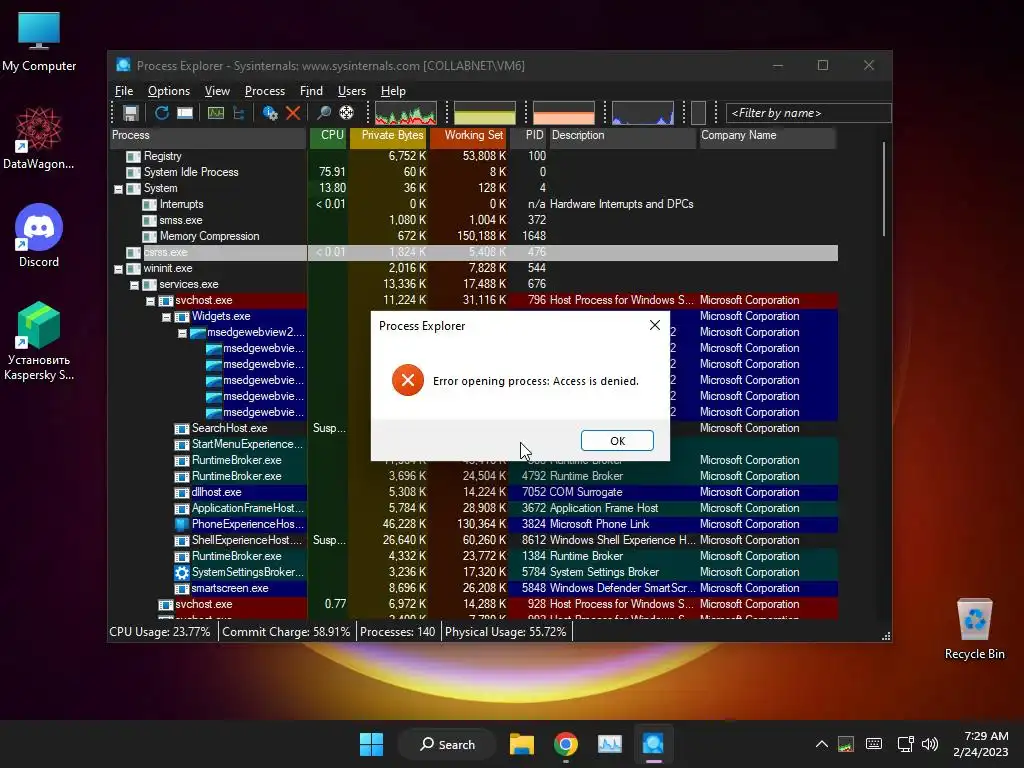The image size is (1024, 768).
Task: Open the Options menu
Action: (x=168, y=91)
